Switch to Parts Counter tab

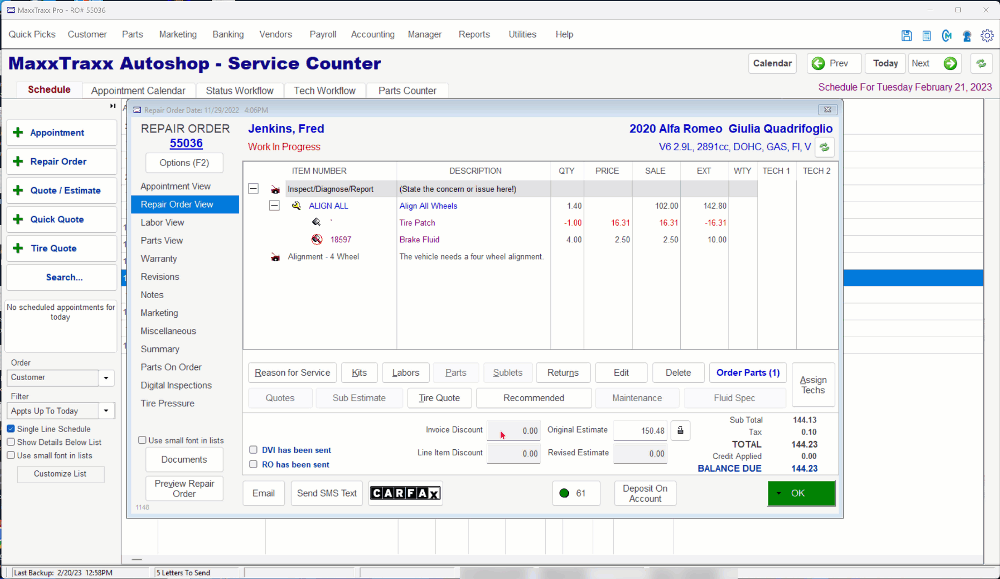[407, 91]
